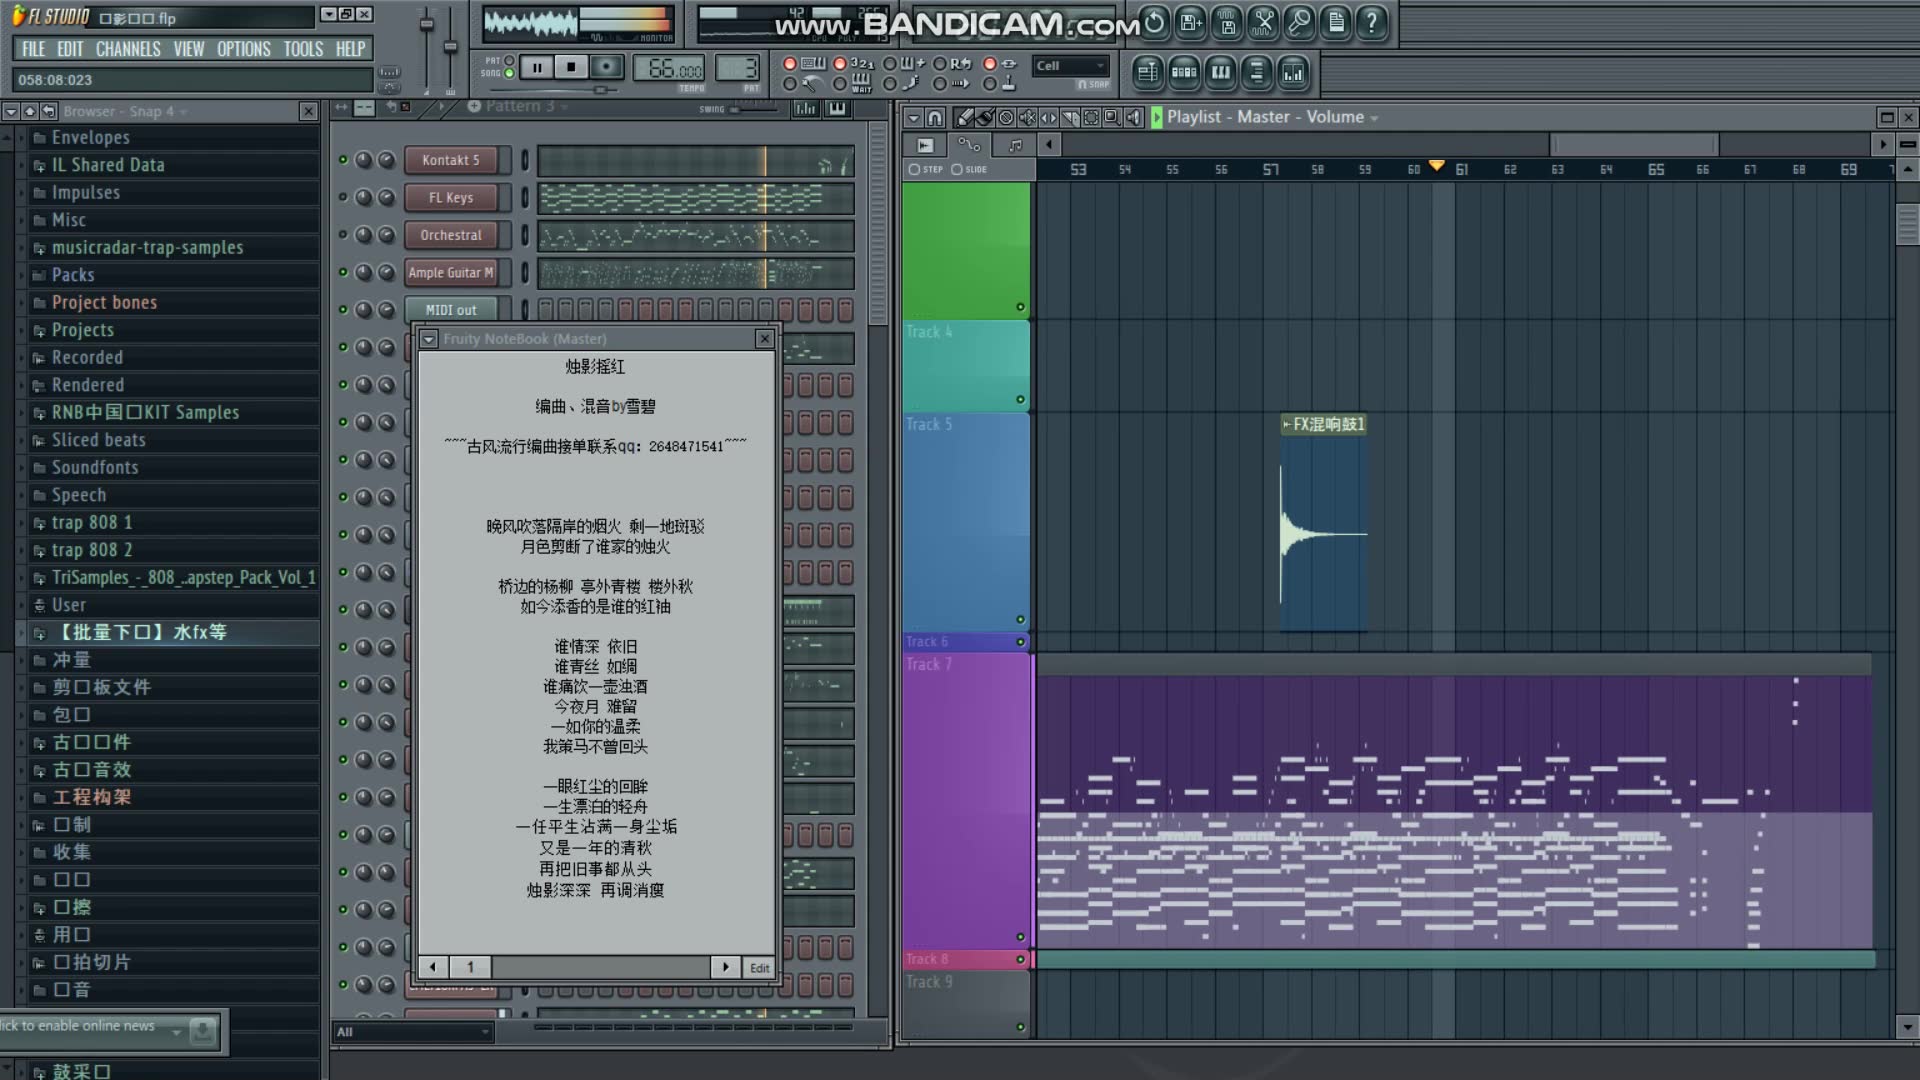The image size is (1920, 1080).
Task: Open the Playlist options menu arrow
Action: (x=913, y=117)
